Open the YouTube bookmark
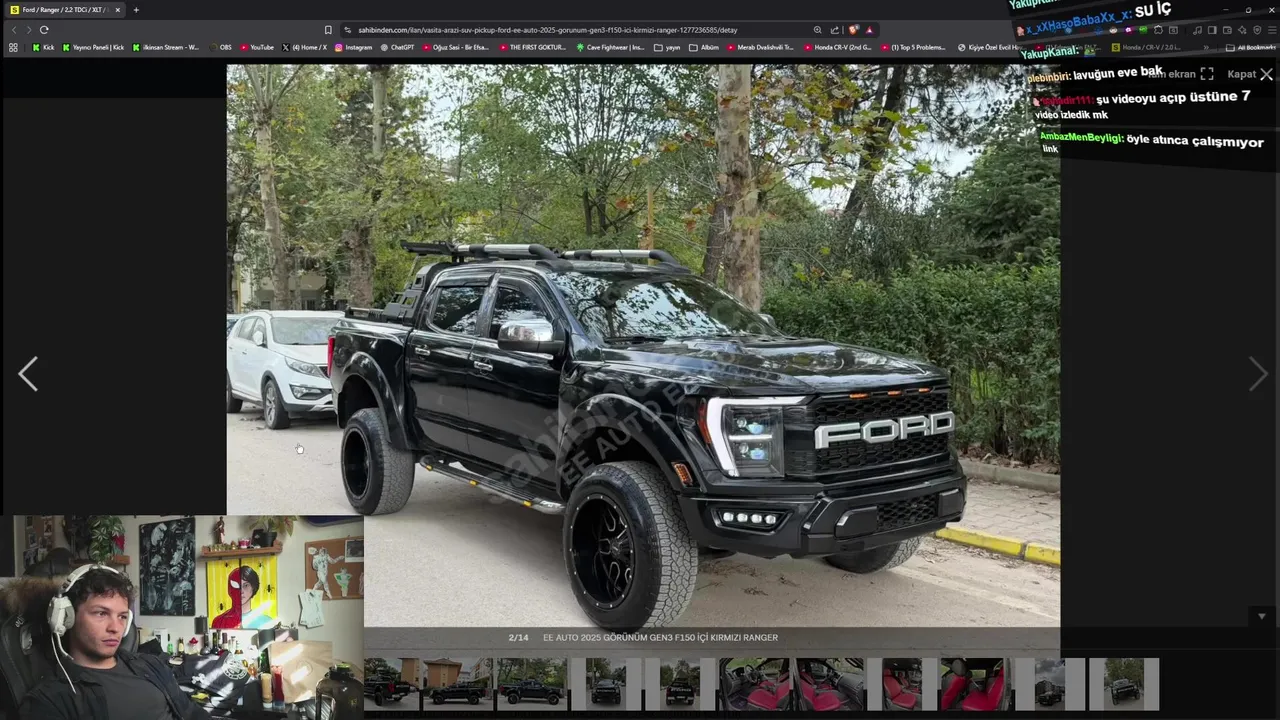The width and height of the screenshot is (1280, 720). (x=256, y=47)
